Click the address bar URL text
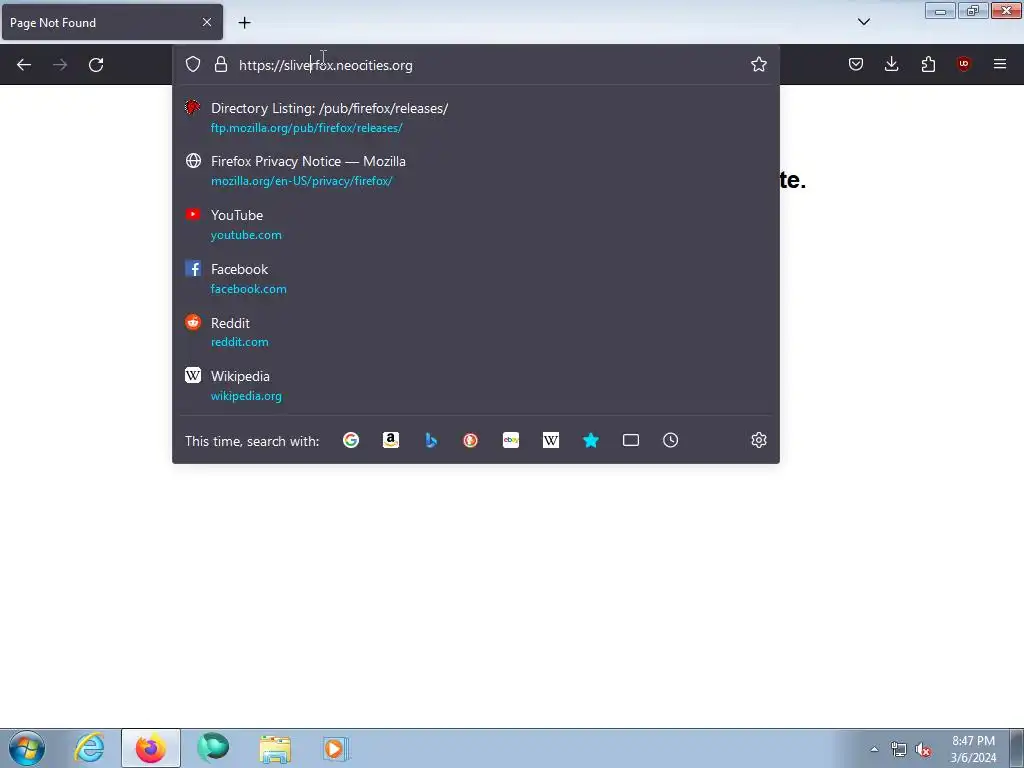 click(326, 65)
